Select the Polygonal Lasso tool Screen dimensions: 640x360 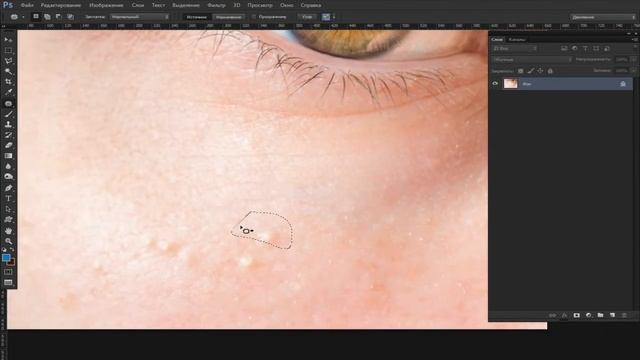pyautogui.click(x=8, y=61)
